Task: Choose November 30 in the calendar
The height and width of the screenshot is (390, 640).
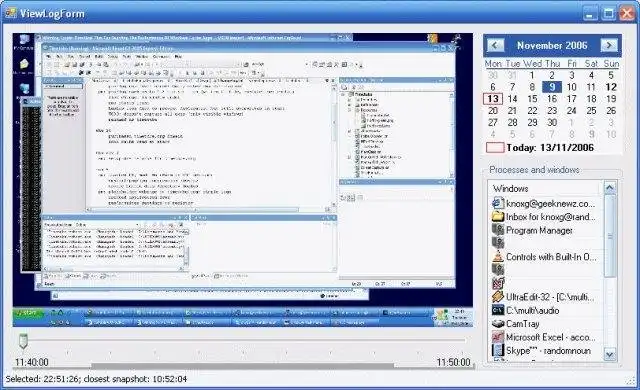Action: tap(552, 122)
